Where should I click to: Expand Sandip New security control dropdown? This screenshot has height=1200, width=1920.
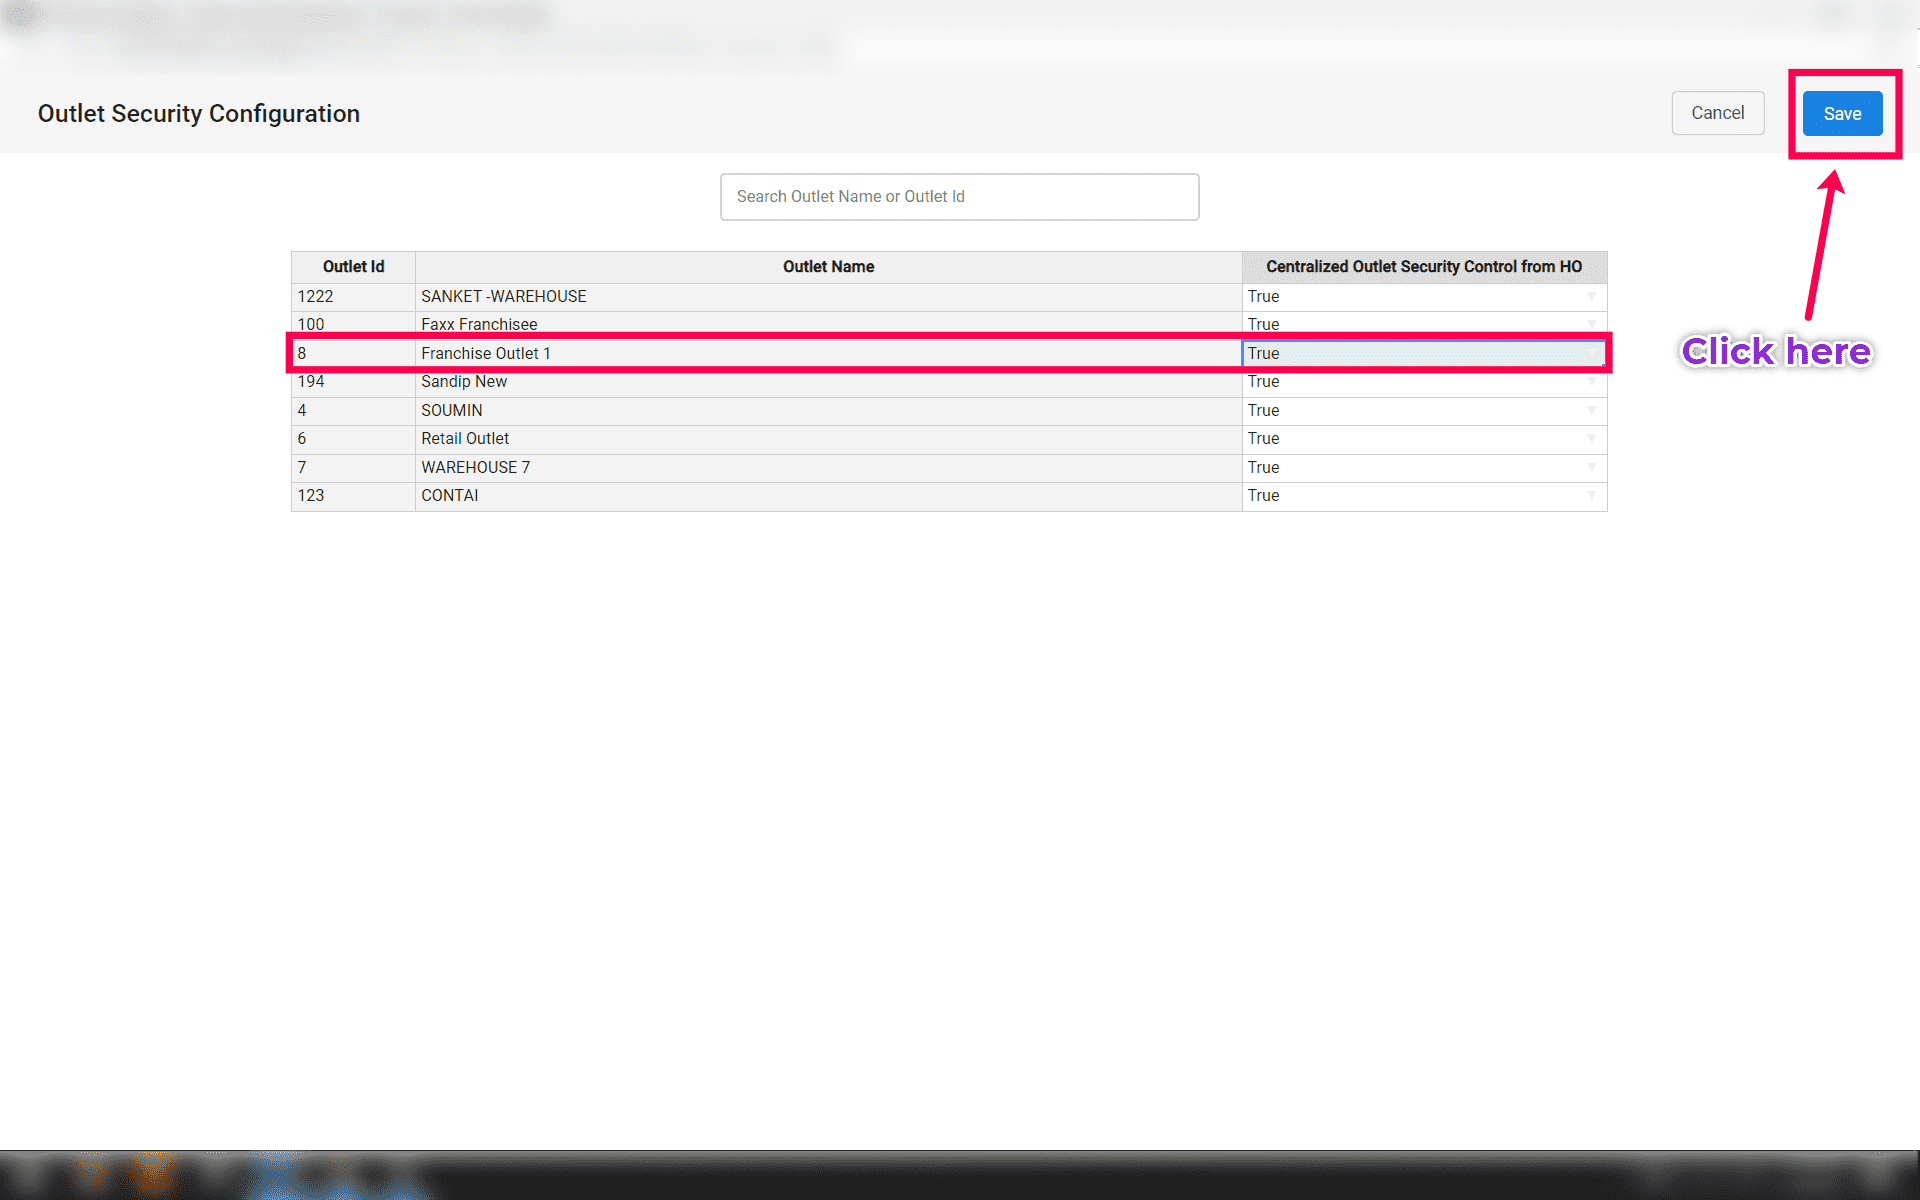pos(1591,382)
